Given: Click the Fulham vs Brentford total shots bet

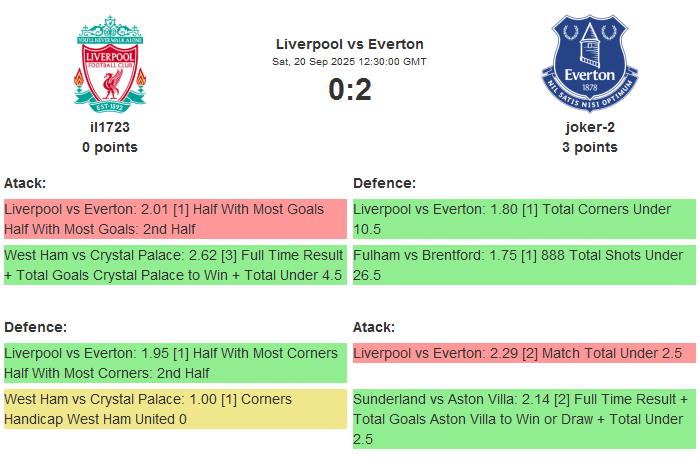Looking at the screenshot, I should point(524,265).
